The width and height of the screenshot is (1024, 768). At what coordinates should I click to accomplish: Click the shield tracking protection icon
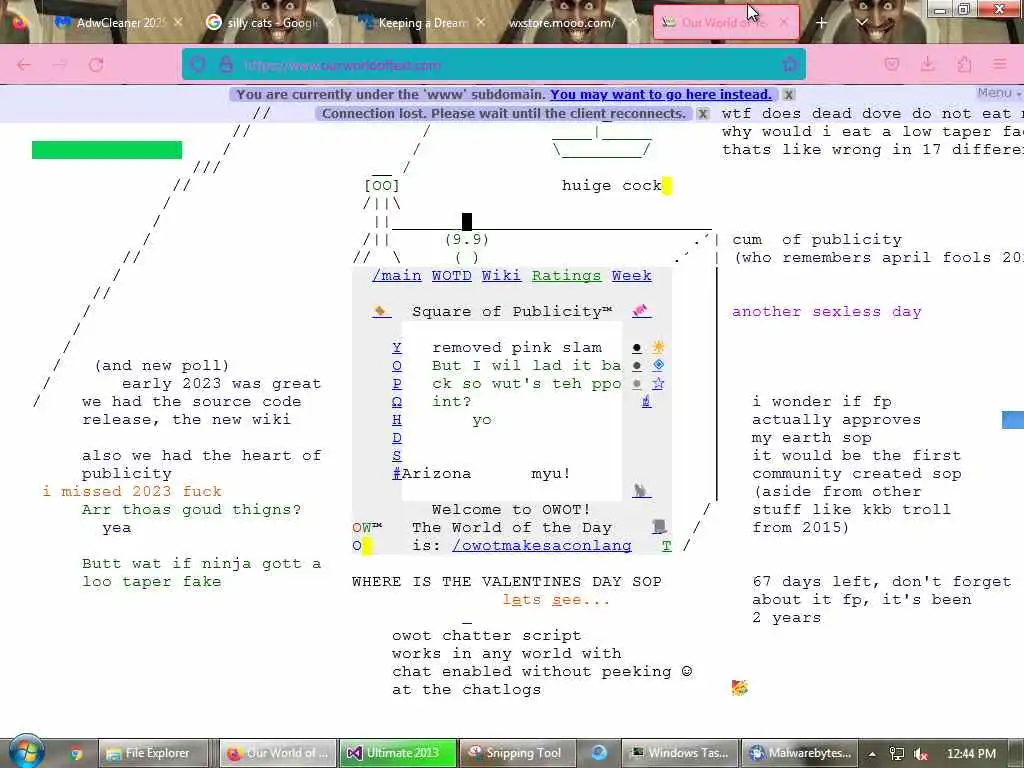click(x=197, y=64)
